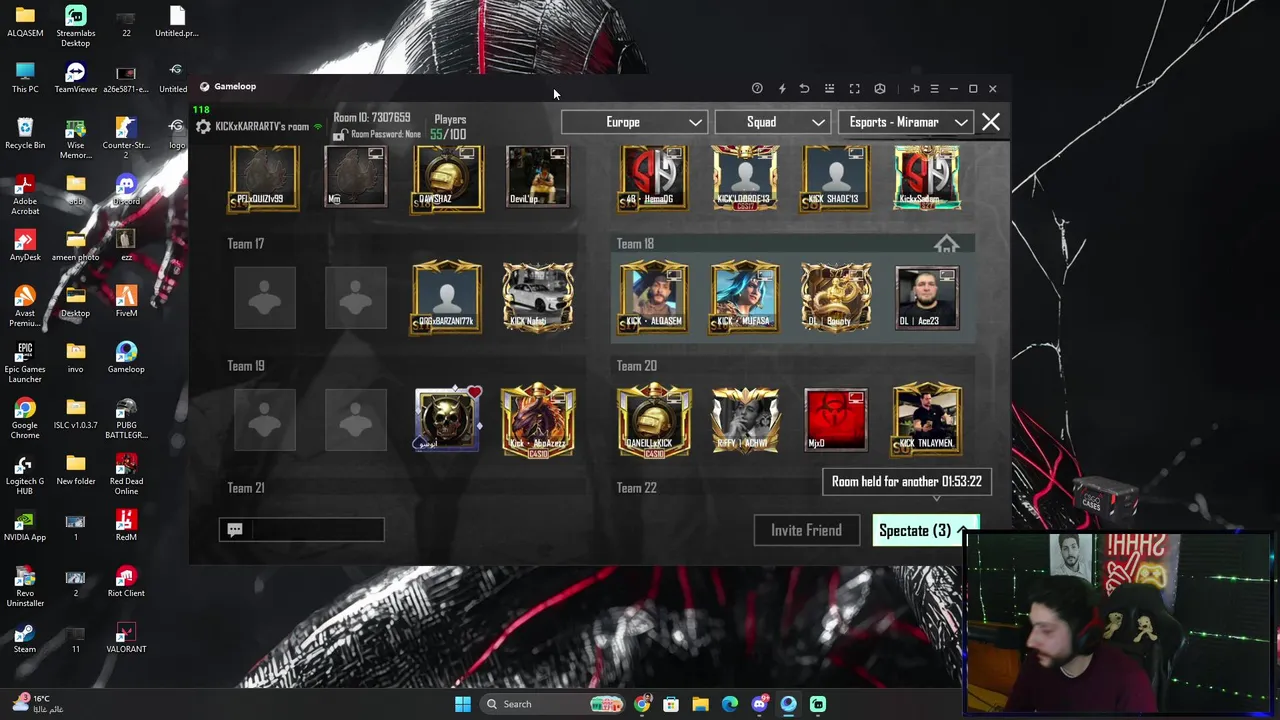
Task: Select player ORGxBARZANI77k avatar
Action: [447, 297]
